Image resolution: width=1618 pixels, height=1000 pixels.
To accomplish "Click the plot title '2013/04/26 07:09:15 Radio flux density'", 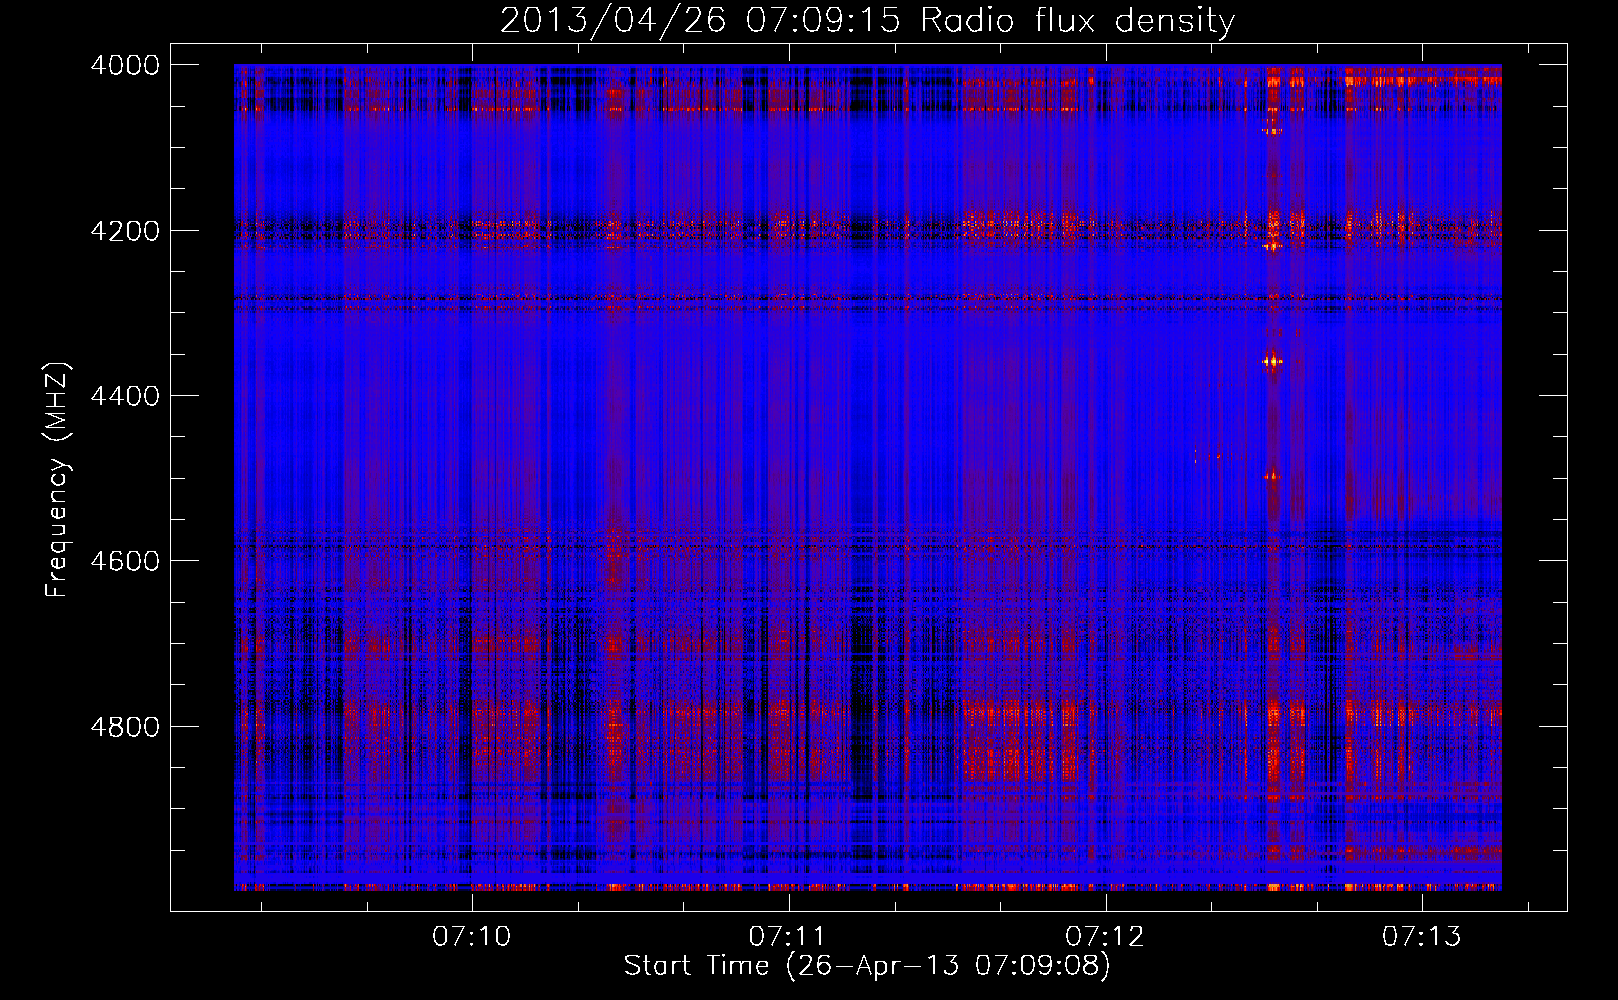I will 867,21.
